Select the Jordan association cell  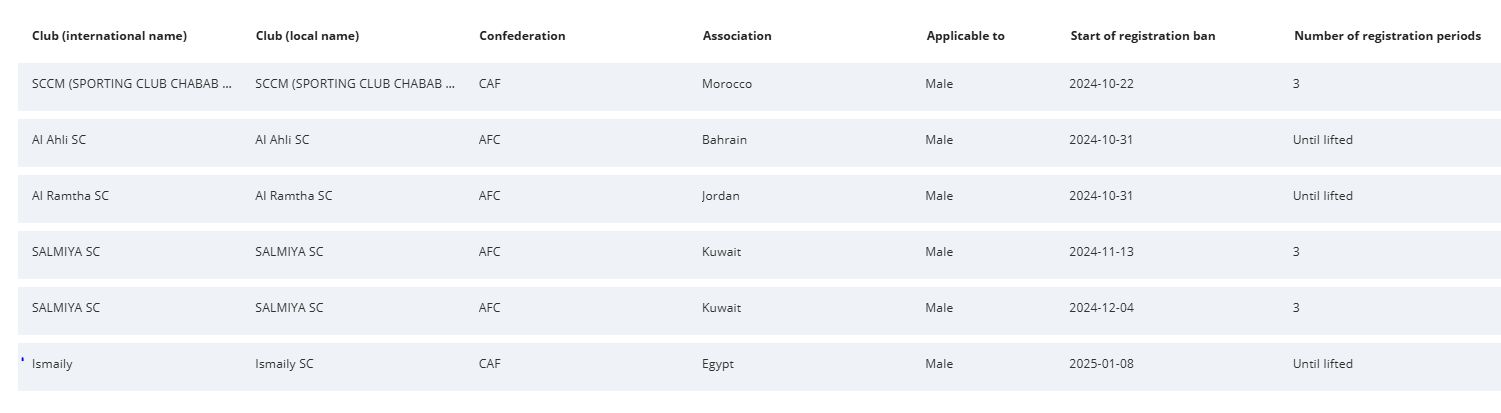(x=721, y=196)
